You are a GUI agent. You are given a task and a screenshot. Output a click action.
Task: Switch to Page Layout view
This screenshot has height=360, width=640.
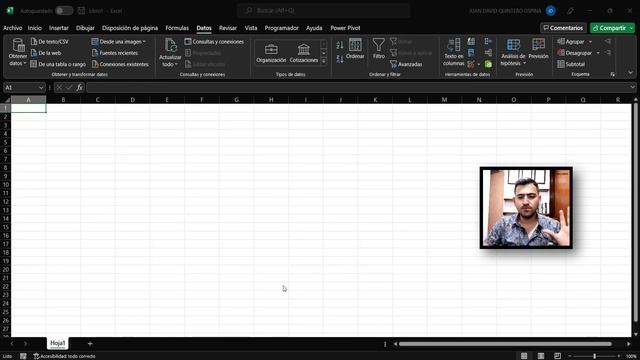(541, 356)
